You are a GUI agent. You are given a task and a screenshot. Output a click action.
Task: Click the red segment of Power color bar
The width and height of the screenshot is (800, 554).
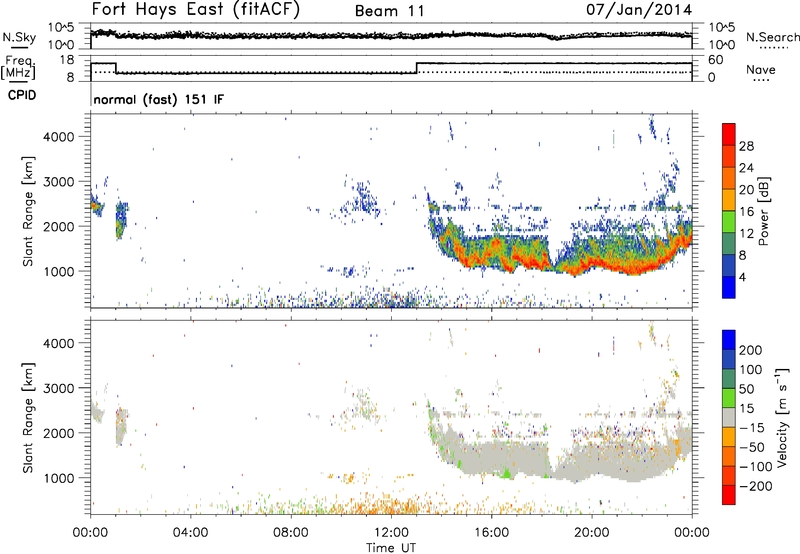point(729,134)
